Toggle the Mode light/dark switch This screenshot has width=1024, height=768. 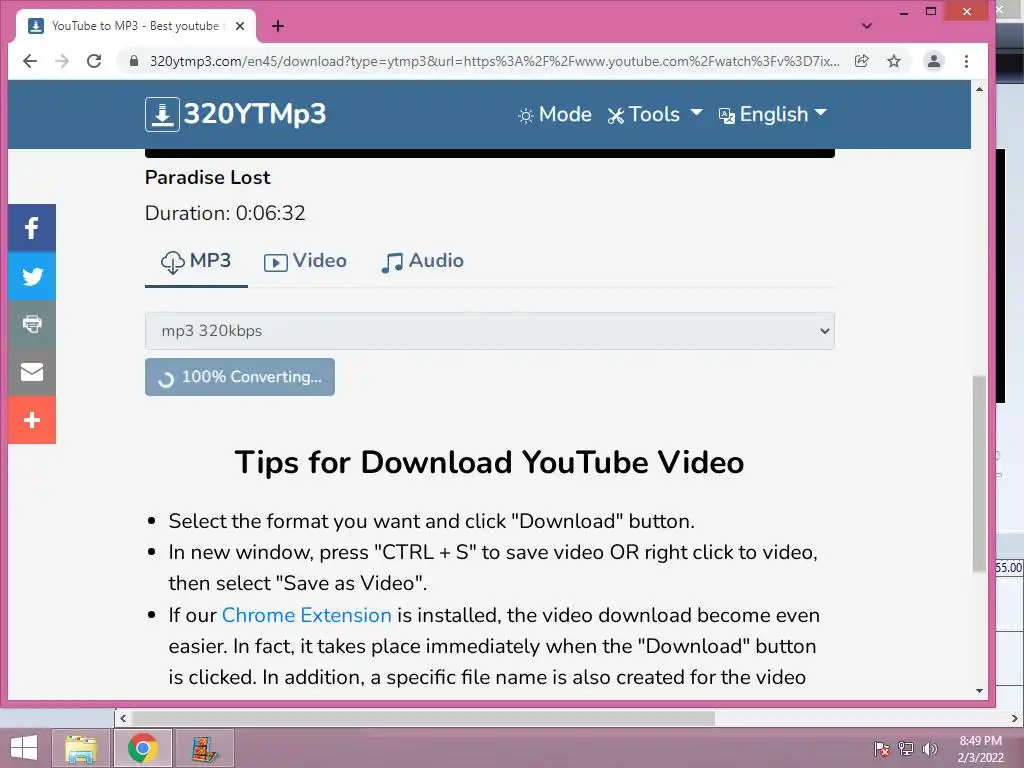[x=554, y=114]
